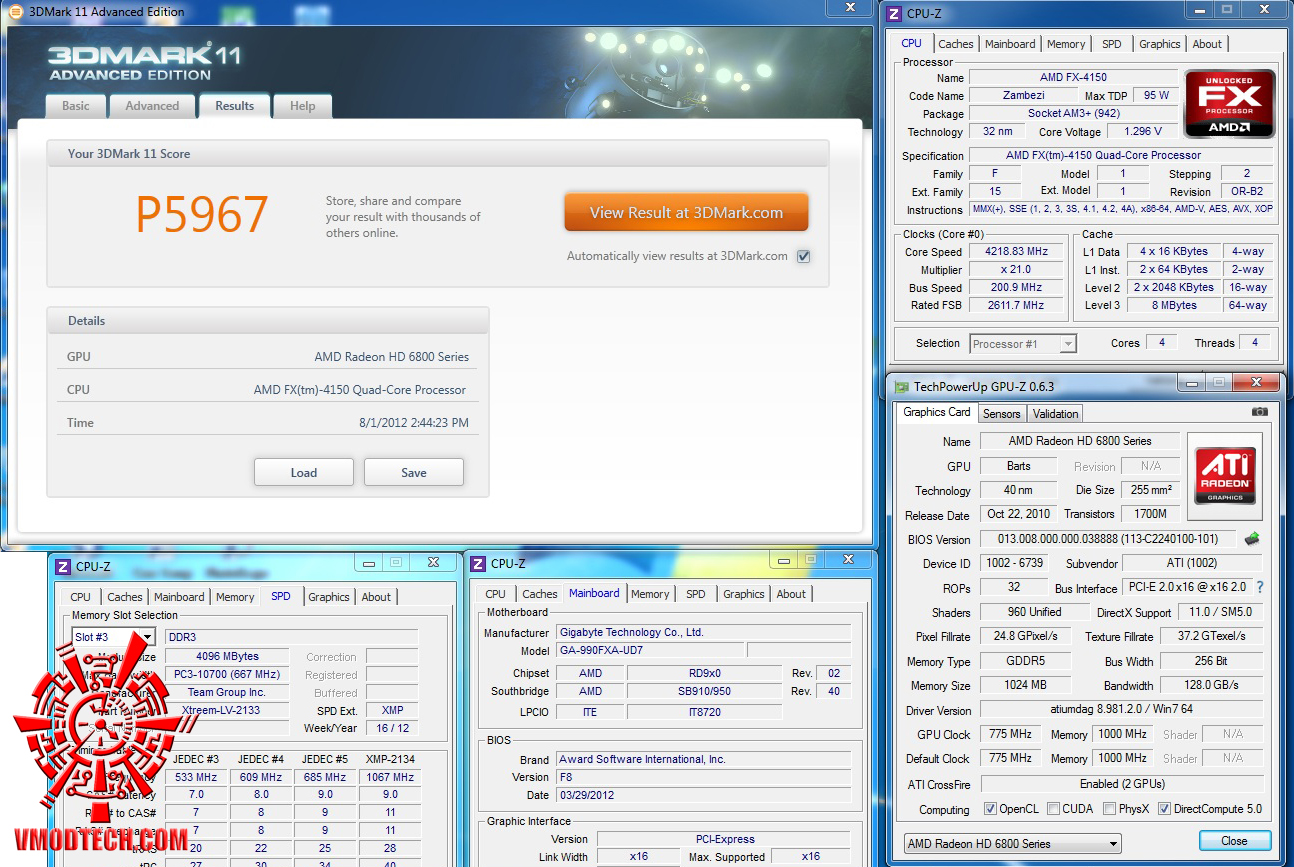This screenshot has height=867, width=1294.
Task: Click the GPU-Z title bar chip icon
Action: [902, 387]
